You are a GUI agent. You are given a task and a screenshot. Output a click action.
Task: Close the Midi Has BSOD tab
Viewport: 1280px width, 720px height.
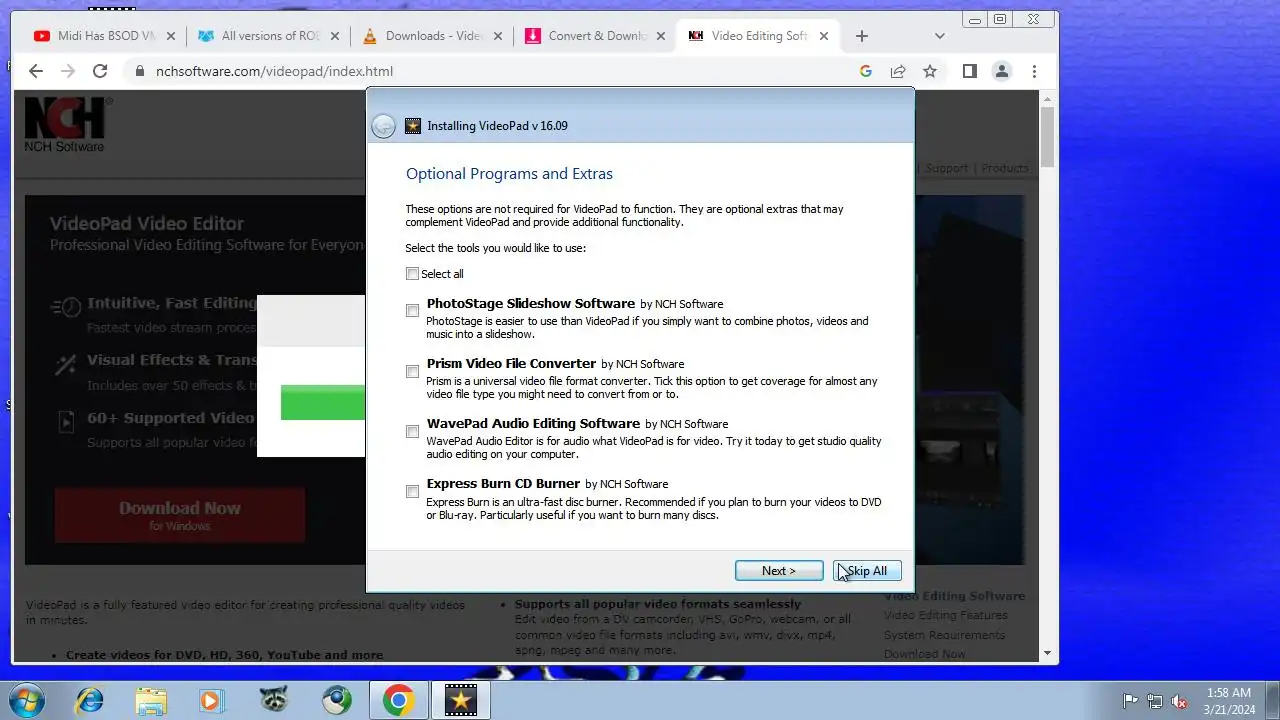pos(170,36)
